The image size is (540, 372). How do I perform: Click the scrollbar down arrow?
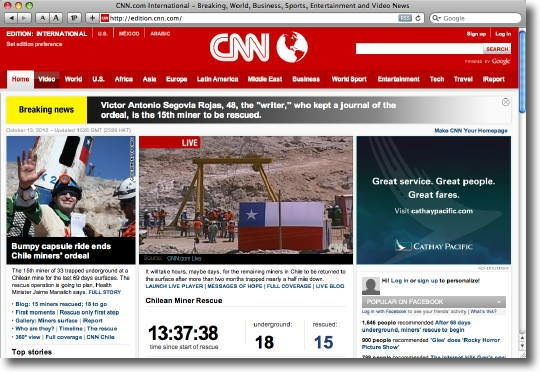[x=522, y=347]
